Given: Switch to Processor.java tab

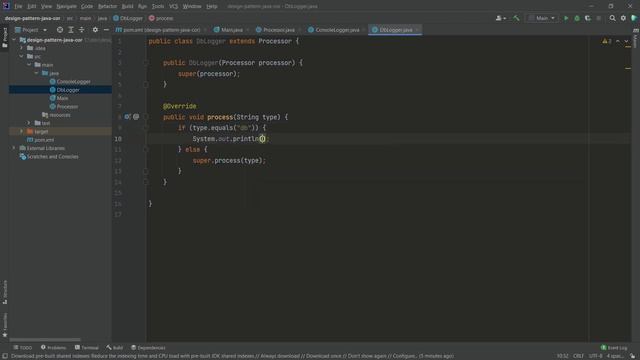Looking at the screenshot, I should pos(278,30).
